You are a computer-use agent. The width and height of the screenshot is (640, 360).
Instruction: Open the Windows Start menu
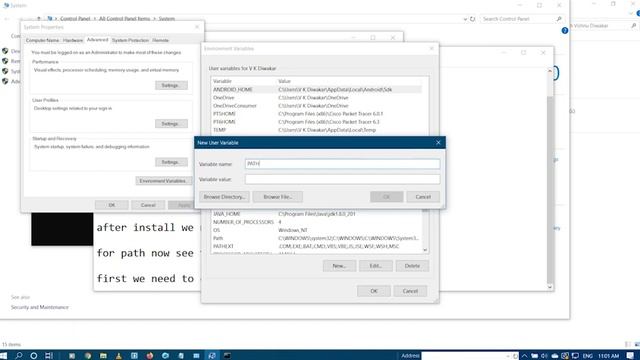pyautogui.click(x=4, y=356)
